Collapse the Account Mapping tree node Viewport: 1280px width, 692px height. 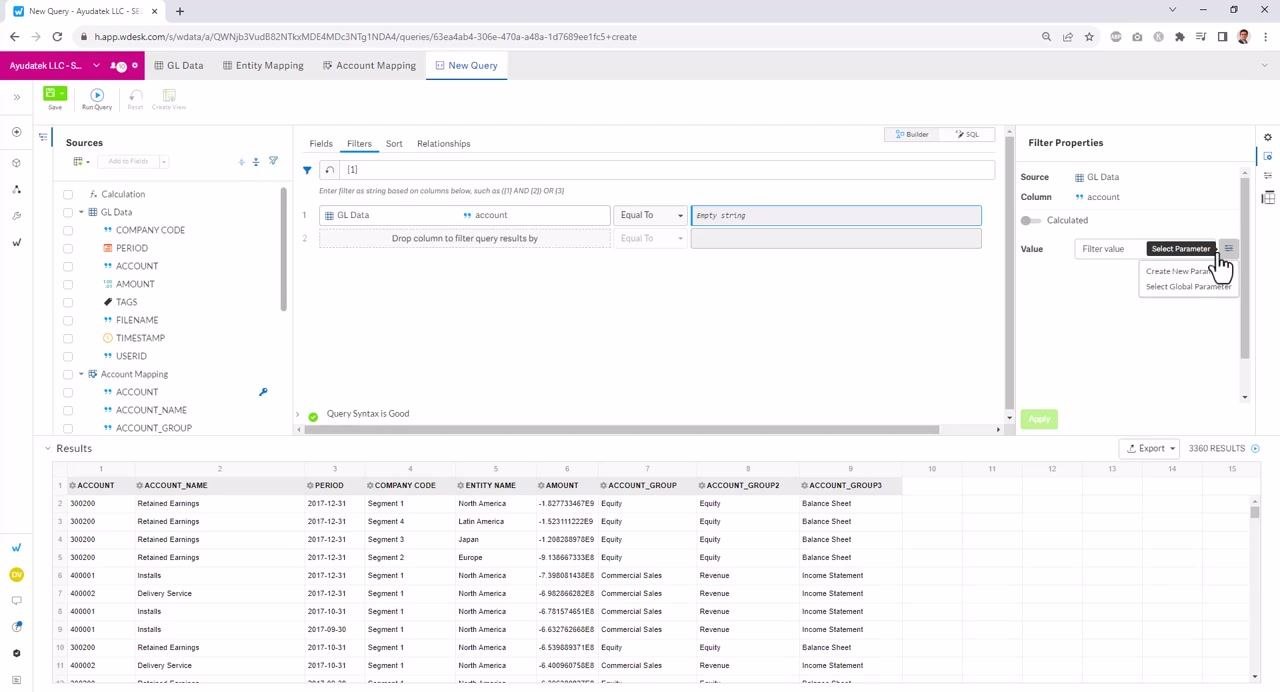coord(81,374)
